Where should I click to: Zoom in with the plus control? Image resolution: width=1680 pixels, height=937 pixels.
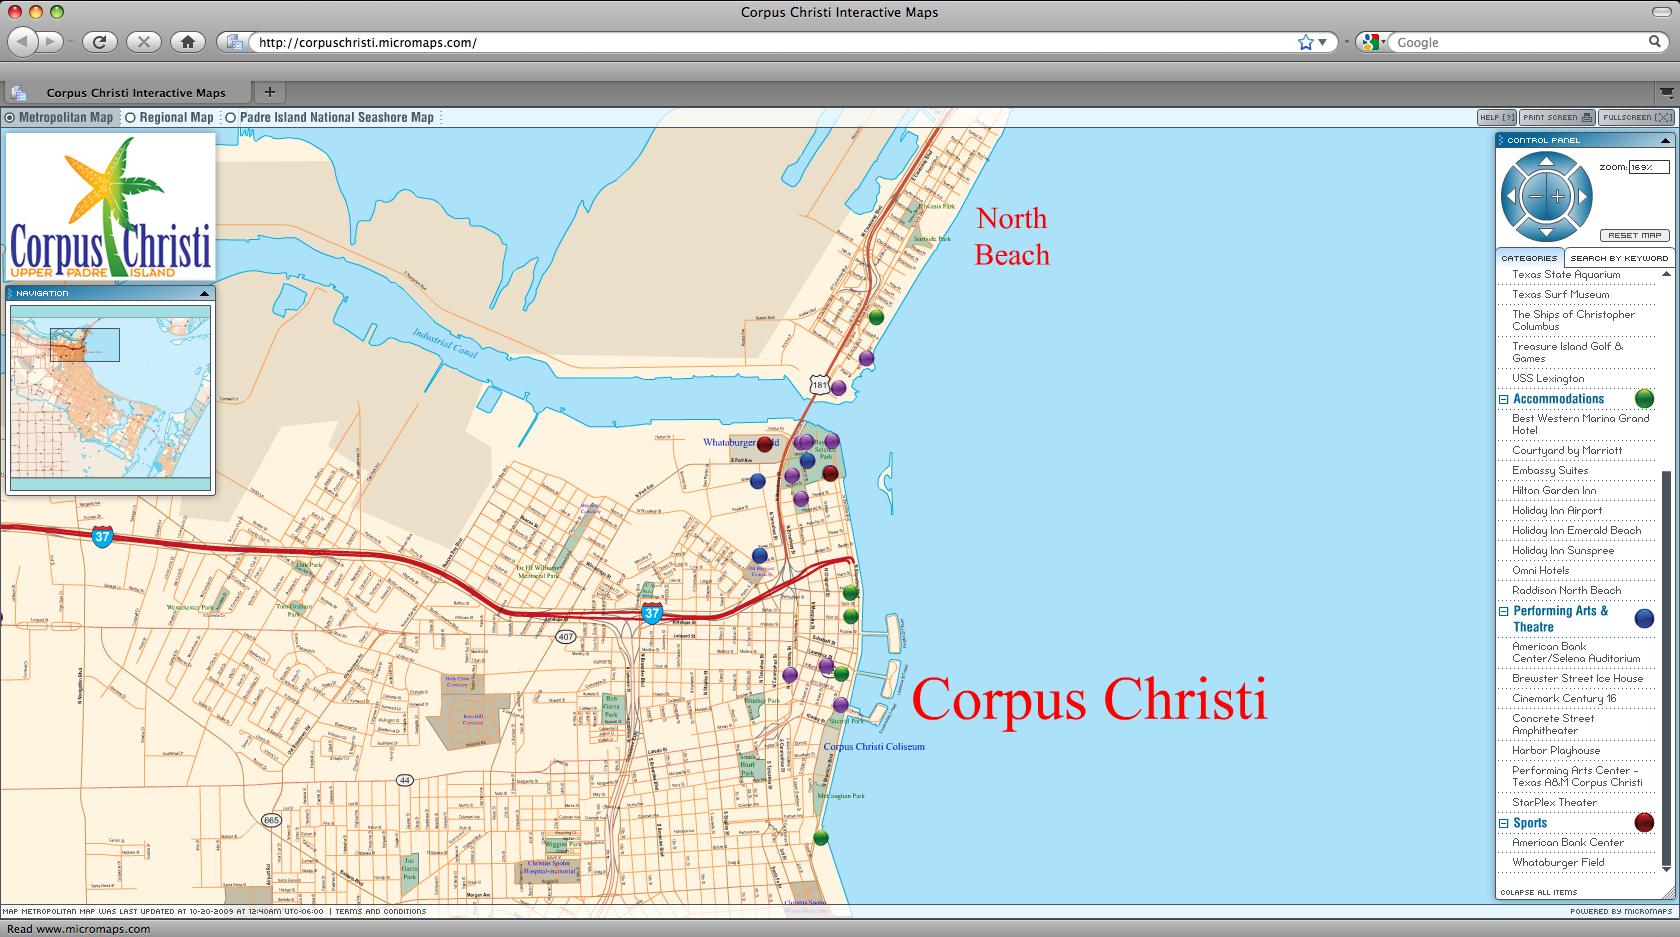(x=1557, y=197)
